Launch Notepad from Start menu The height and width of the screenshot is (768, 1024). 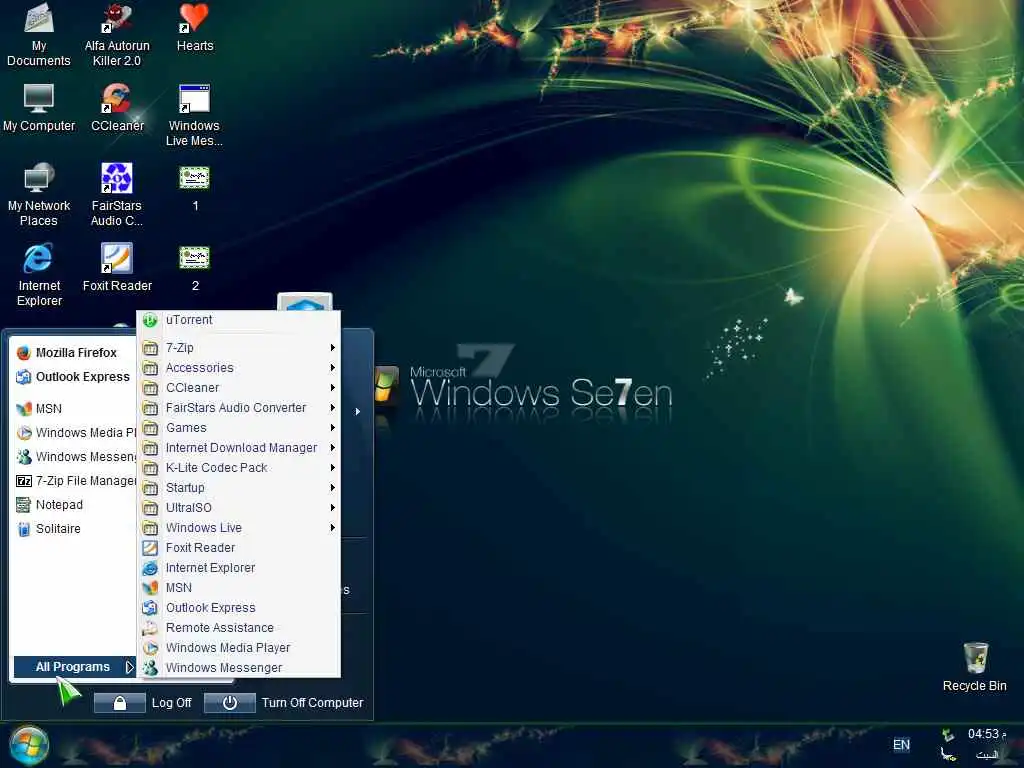pyautogui.click(x=72, y=505)
